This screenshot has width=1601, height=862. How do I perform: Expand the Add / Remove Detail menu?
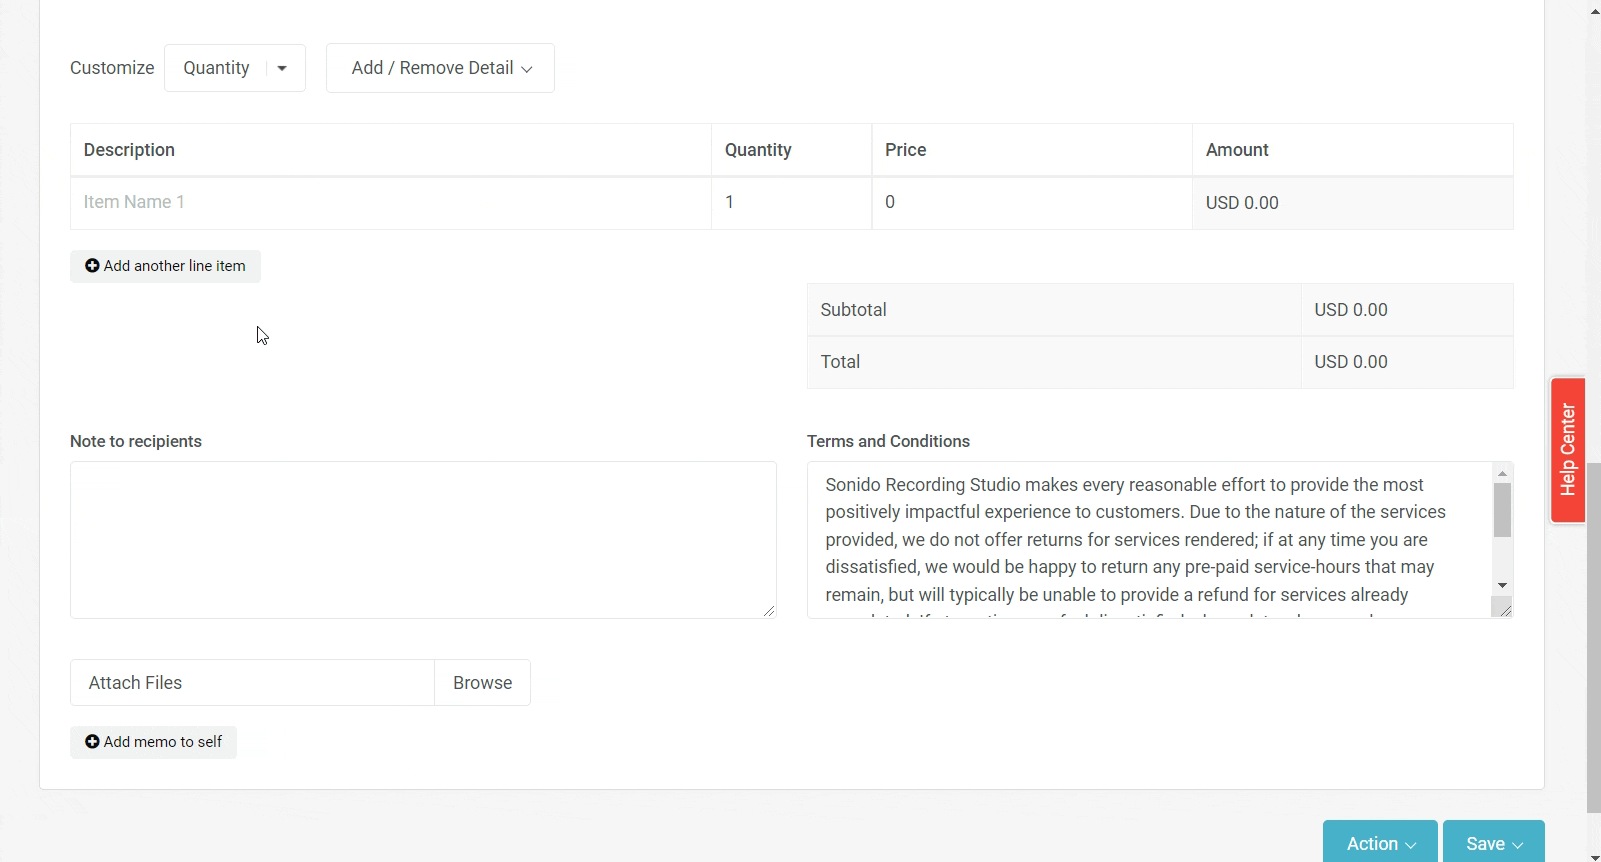coord(440,68)
